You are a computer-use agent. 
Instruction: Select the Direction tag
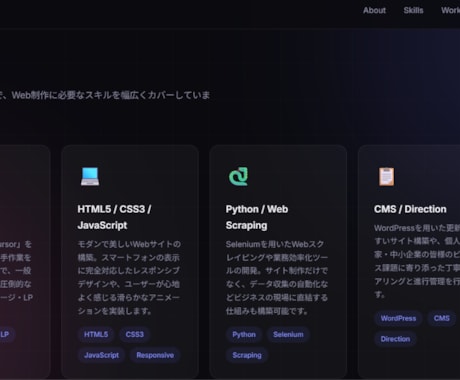[x=395, y=339]
